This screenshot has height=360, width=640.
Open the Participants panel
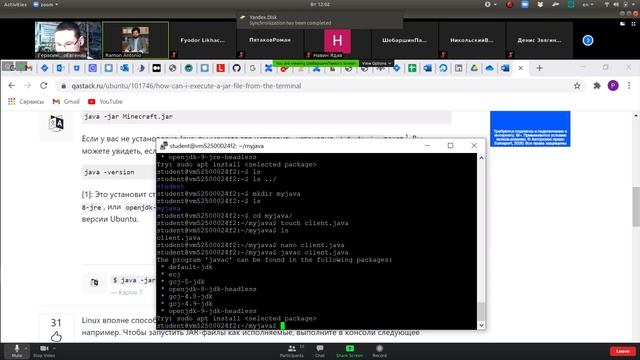(292, 351)
